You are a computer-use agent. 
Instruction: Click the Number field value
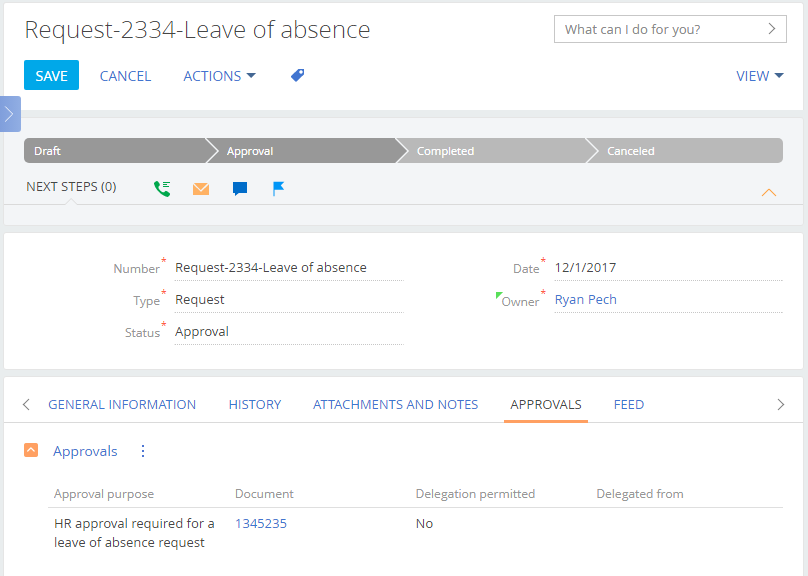tap(289, 268)
